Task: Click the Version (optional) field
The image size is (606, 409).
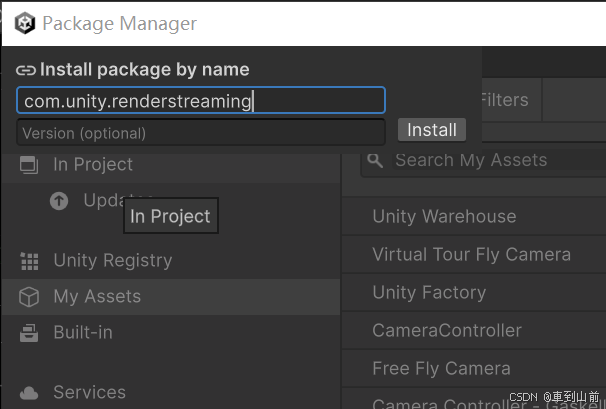Action: (x=200, y=132)
